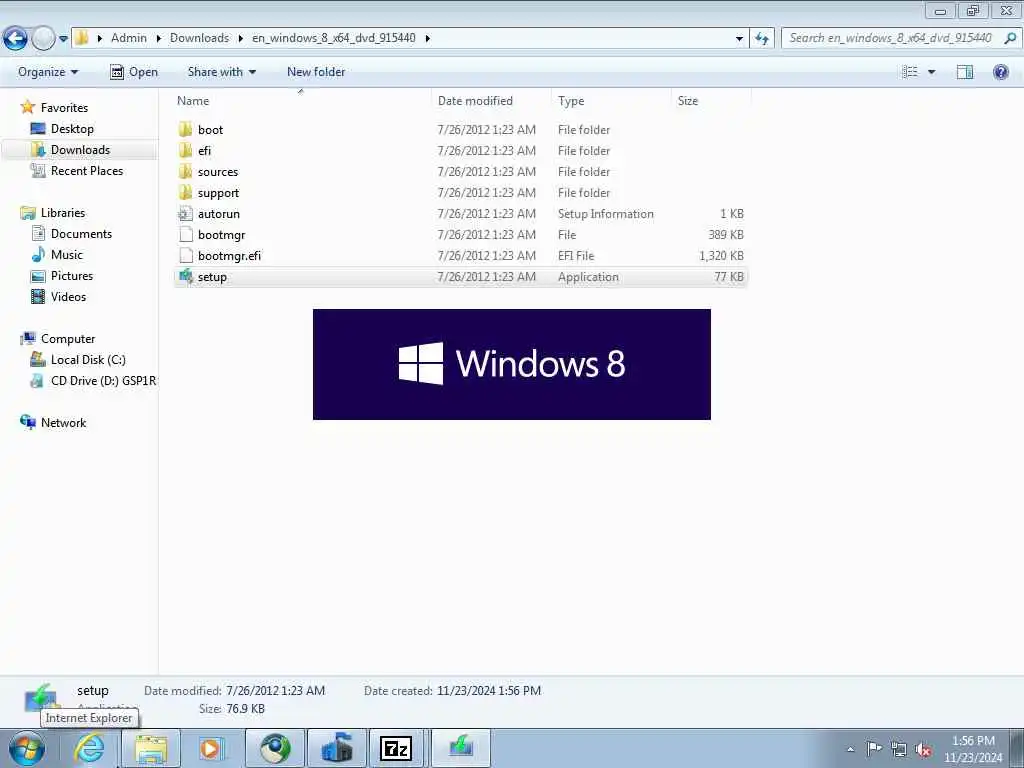Click Network in the navigation pane
This screenshot has height=768, width=1024.
(x=63, y=423)
